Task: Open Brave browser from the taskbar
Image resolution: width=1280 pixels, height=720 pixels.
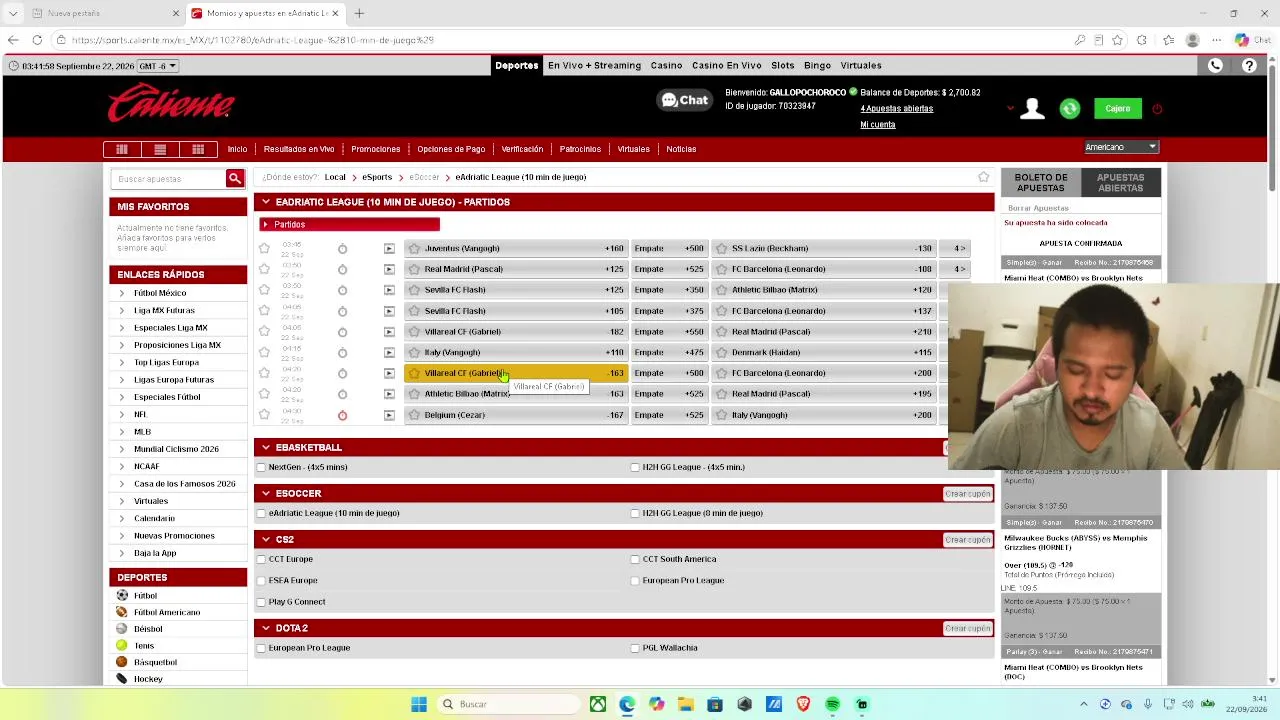Action: [x=803, y=704]
